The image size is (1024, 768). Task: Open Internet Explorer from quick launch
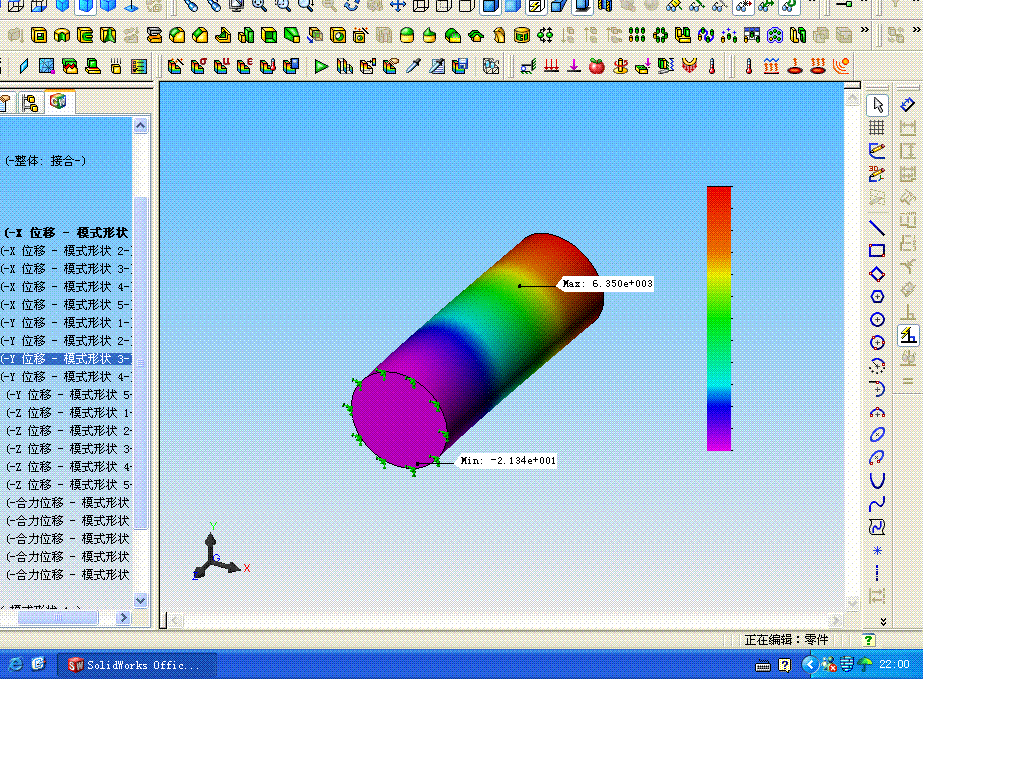pyautogui.click(x=15, y=665)
